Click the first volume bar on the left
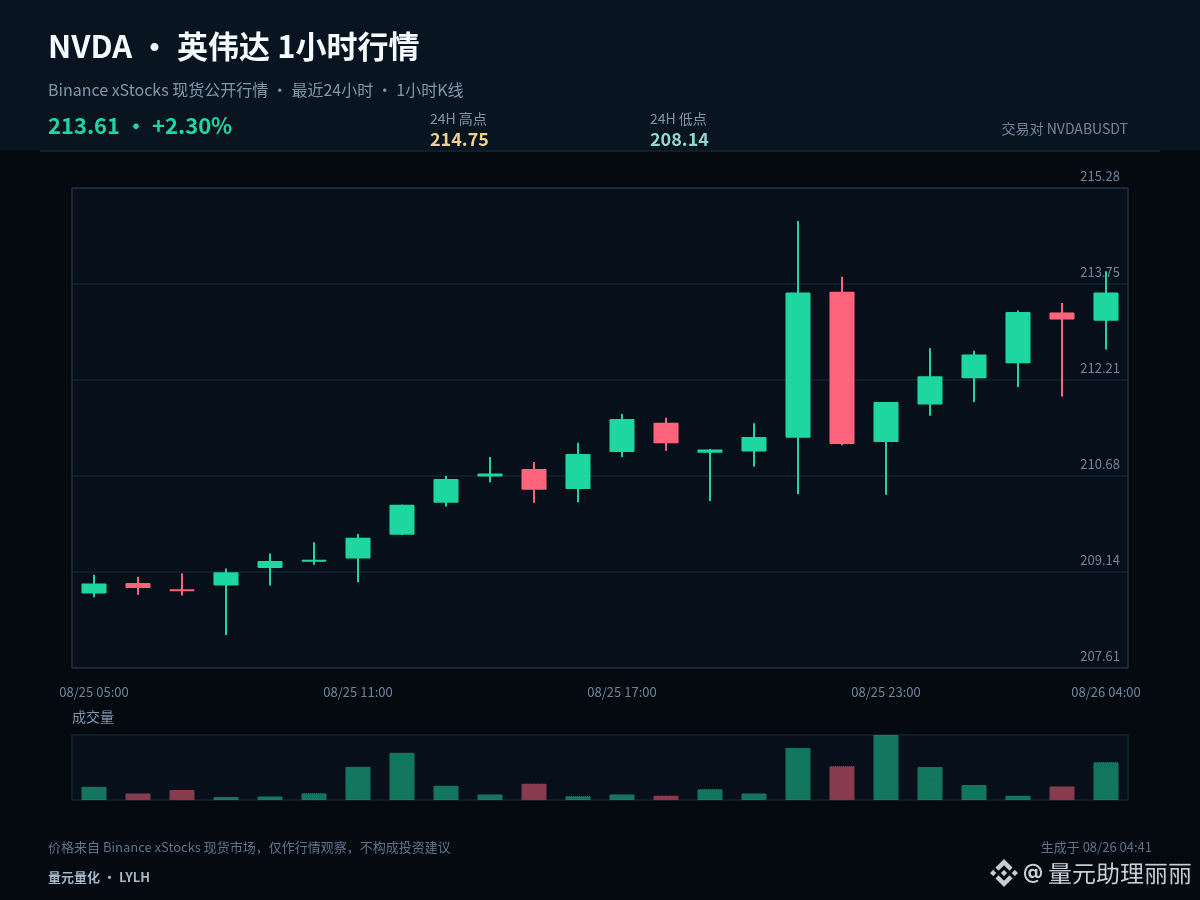Viewport: 1200px width, 900px height. (x=94, y=793)
